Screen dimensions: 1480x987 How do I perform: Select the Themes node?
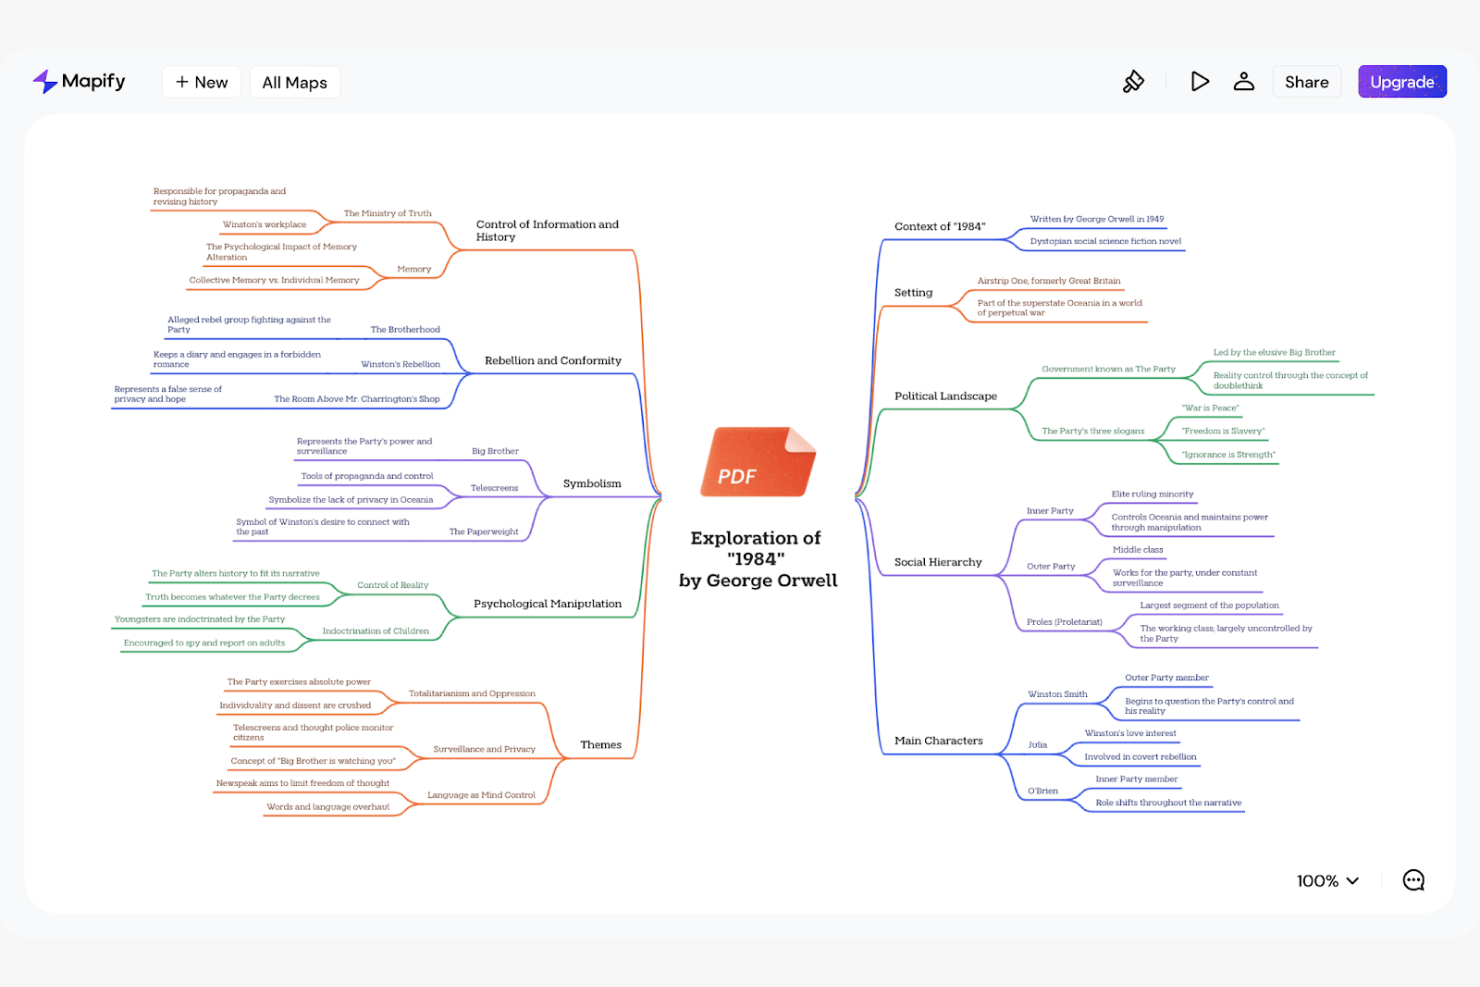pyautogui.click(x=600, y=744)
